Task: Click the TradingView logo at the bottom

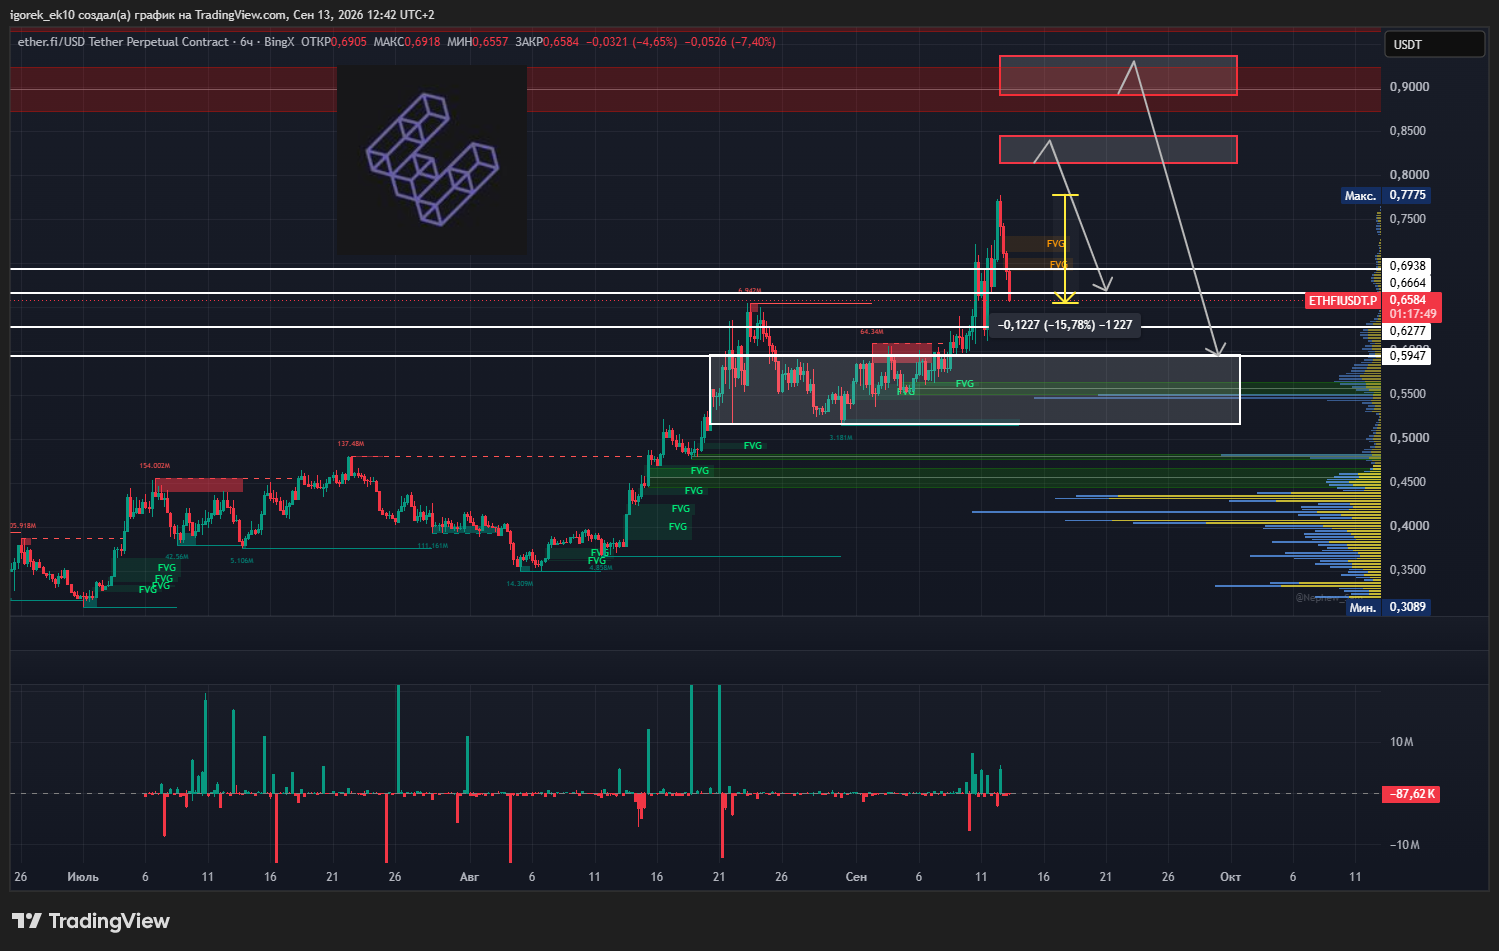Action: 91,921
